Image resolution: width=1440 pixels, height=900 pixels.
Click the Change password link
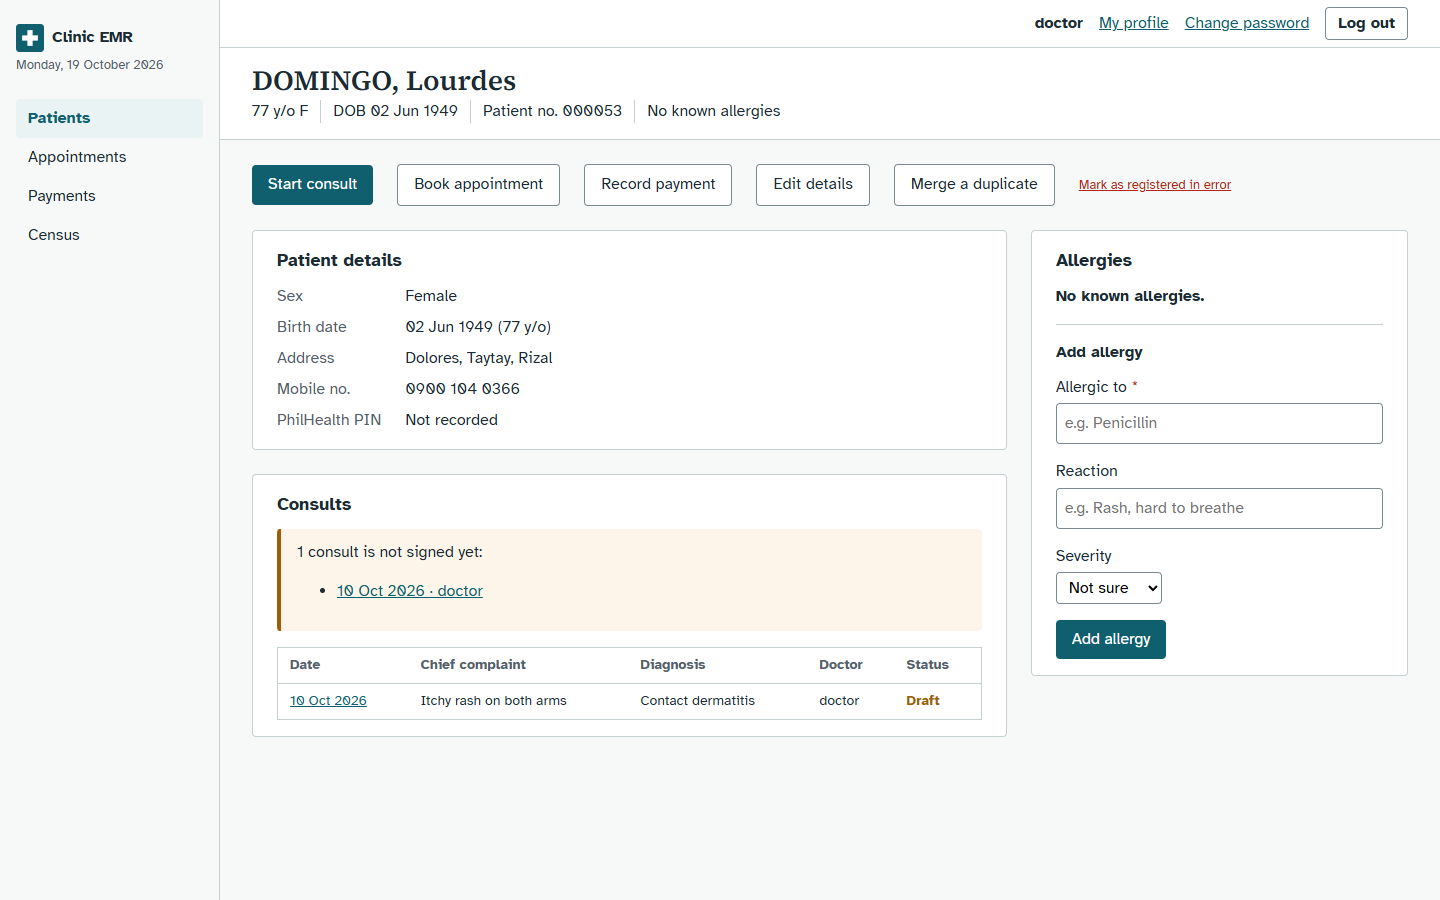pyautogui.click(x=1247, y=23)
